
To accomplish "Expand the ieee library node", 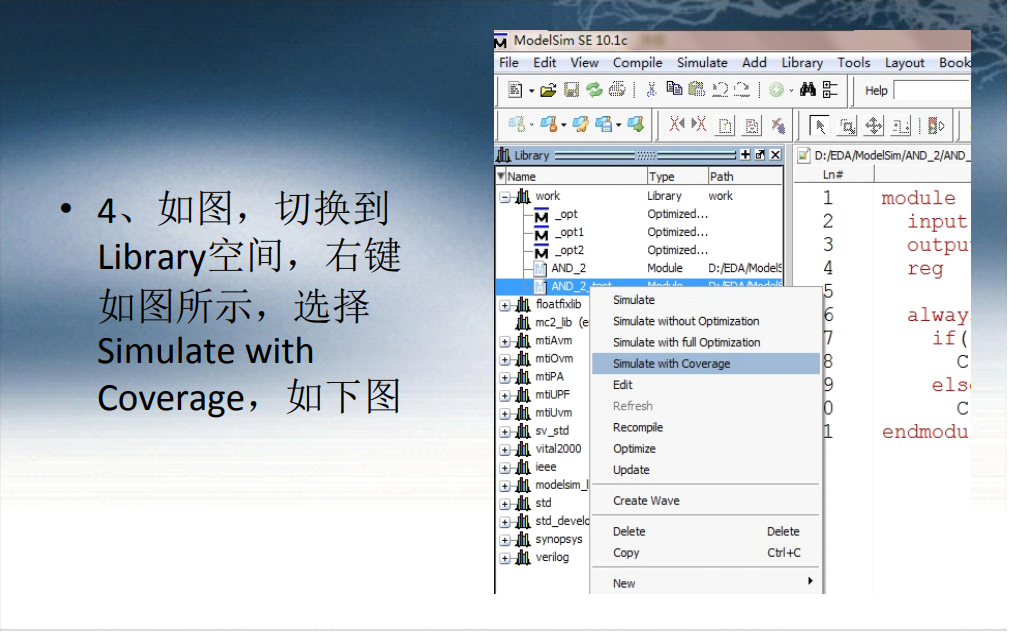I will click(502, 469).
